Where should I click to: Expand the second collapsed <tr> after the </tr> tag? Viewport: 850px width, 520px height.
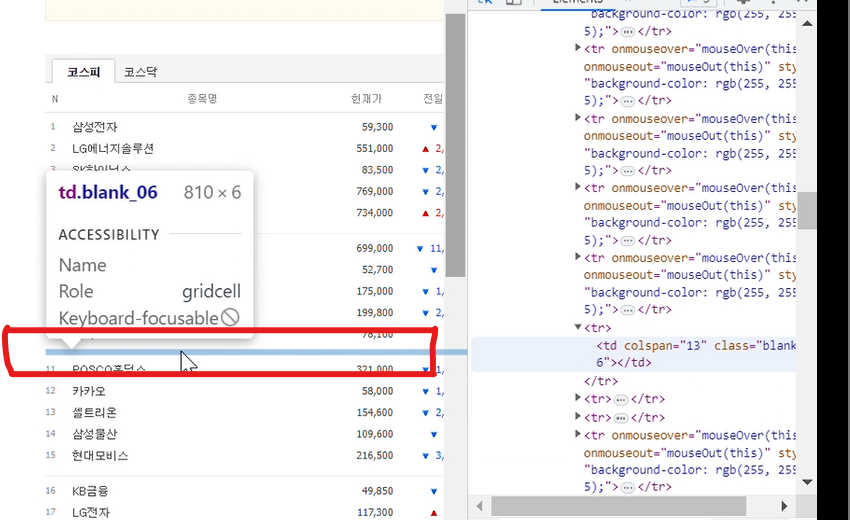tap(578, 416)
